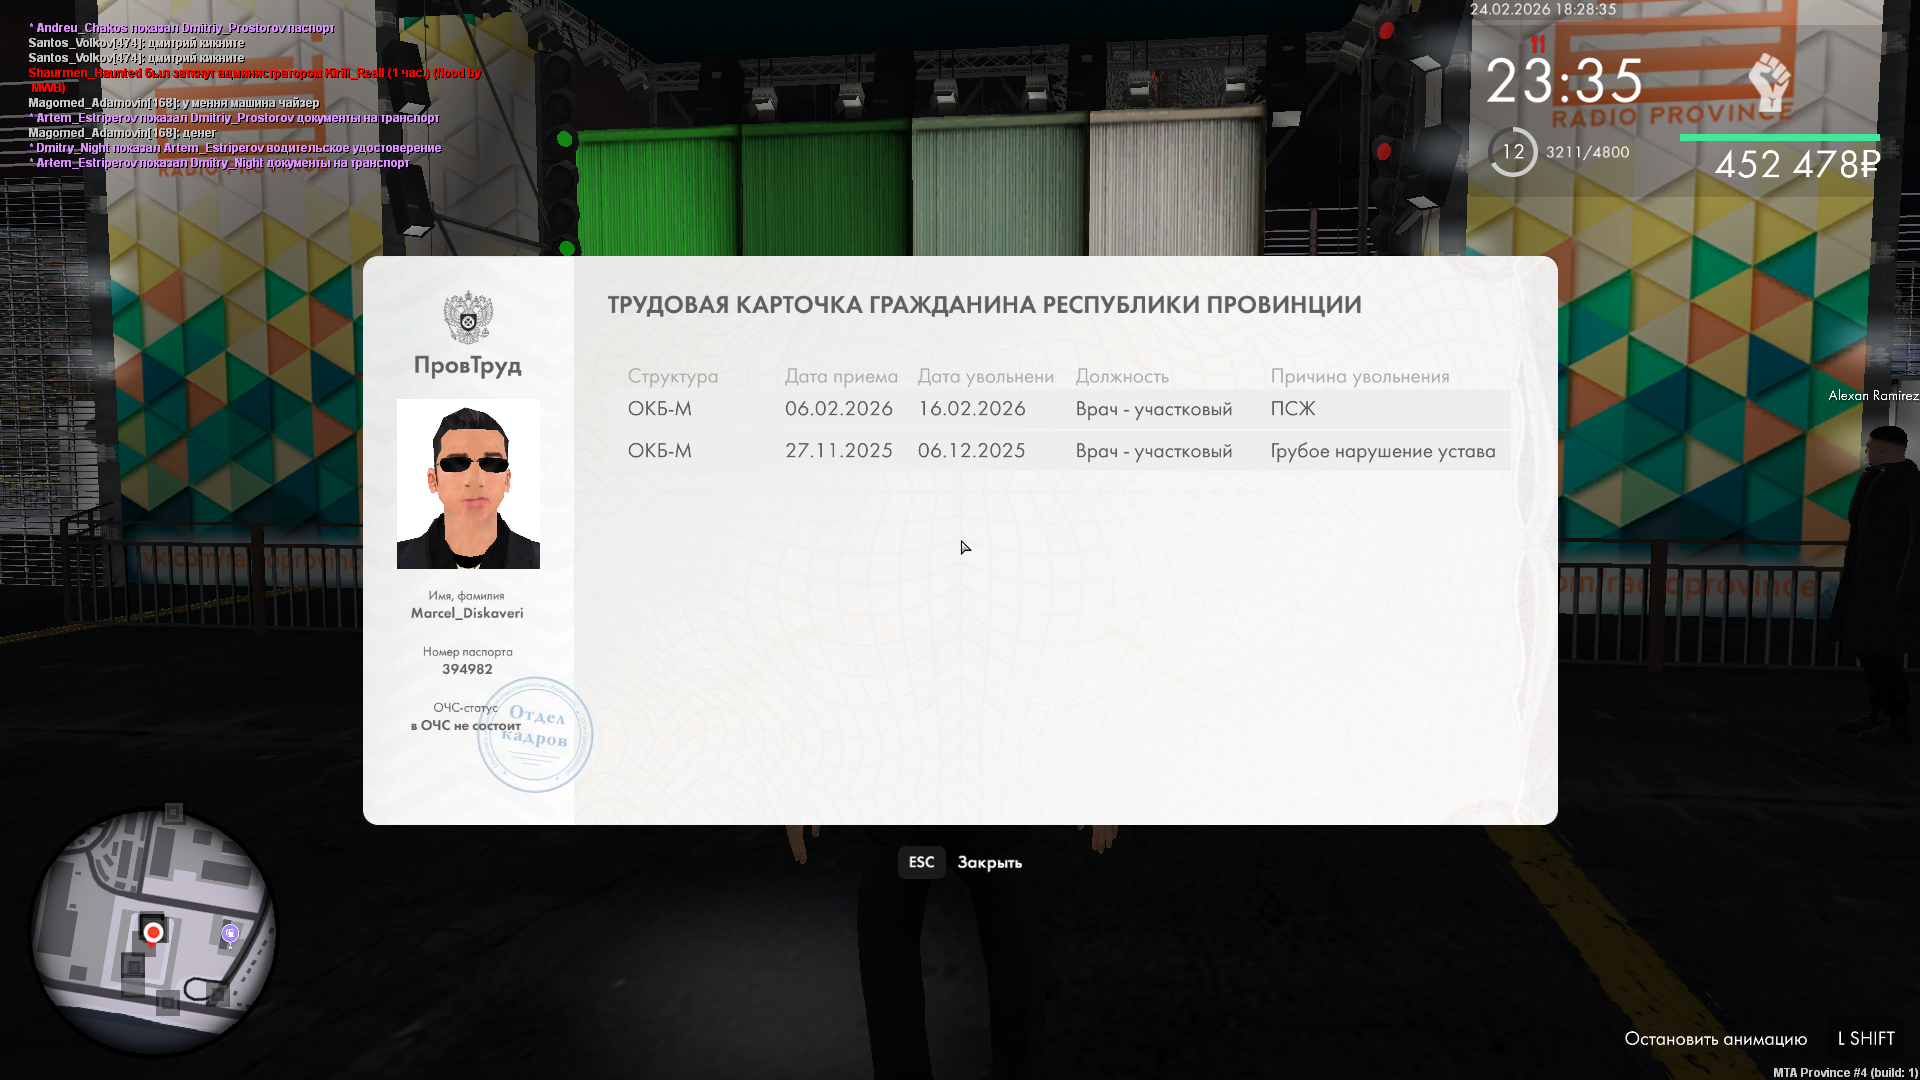This screenshot has width=1920, height=1080.
Task: Click the Alexan Ramirez player name tag
Action: [x=1873, y=395]
